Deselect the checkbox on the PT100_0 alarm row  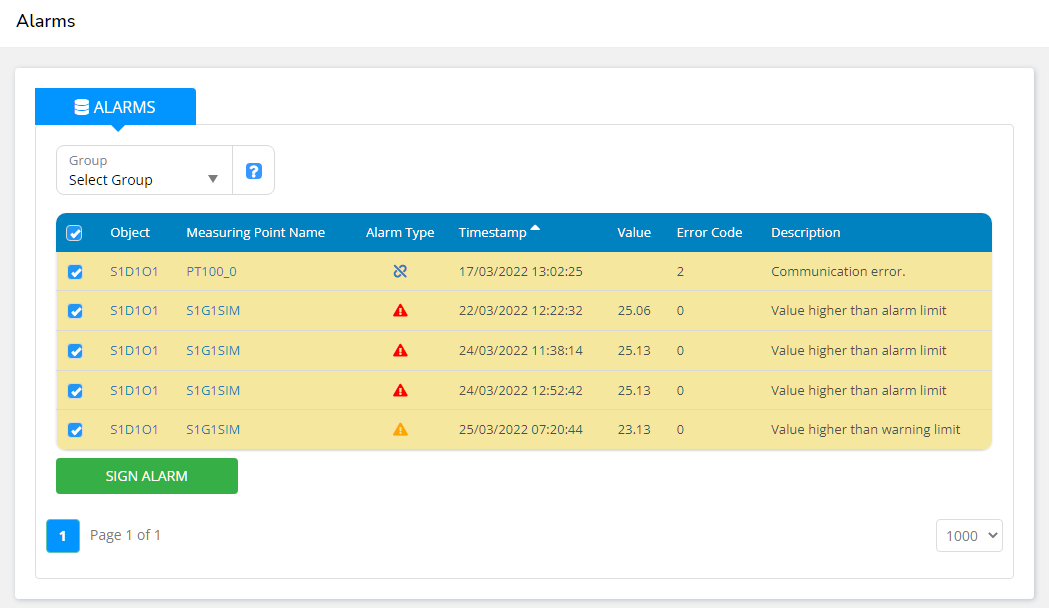tap(75, 271)
